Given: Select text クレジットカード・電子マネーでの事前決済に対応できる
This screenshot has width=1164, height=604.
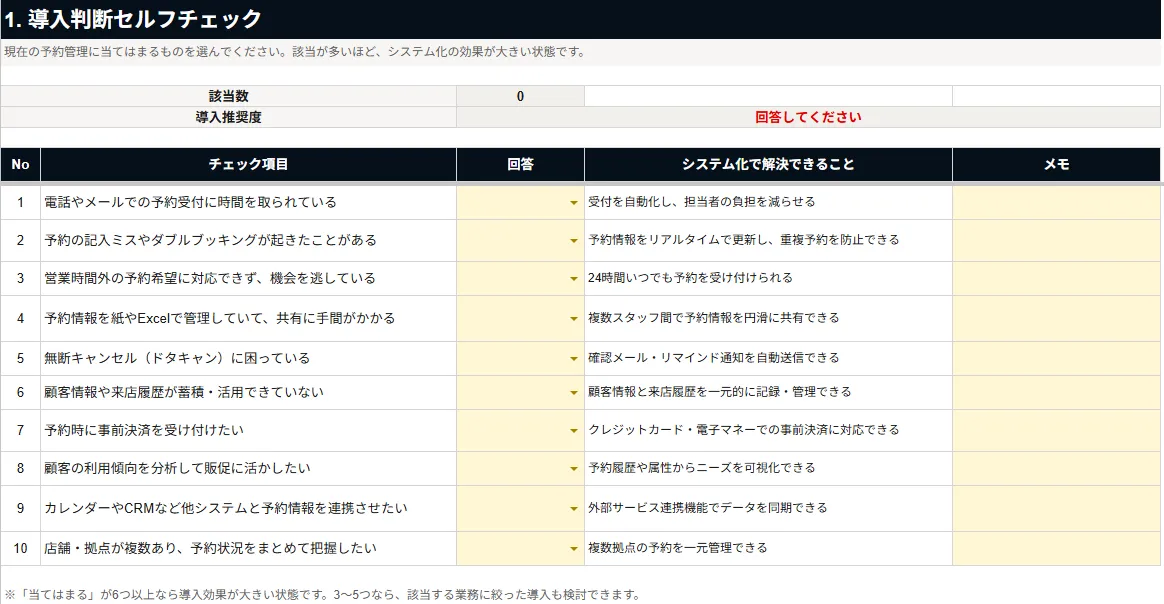Looking at the screenshot, I should click(744, 430).
